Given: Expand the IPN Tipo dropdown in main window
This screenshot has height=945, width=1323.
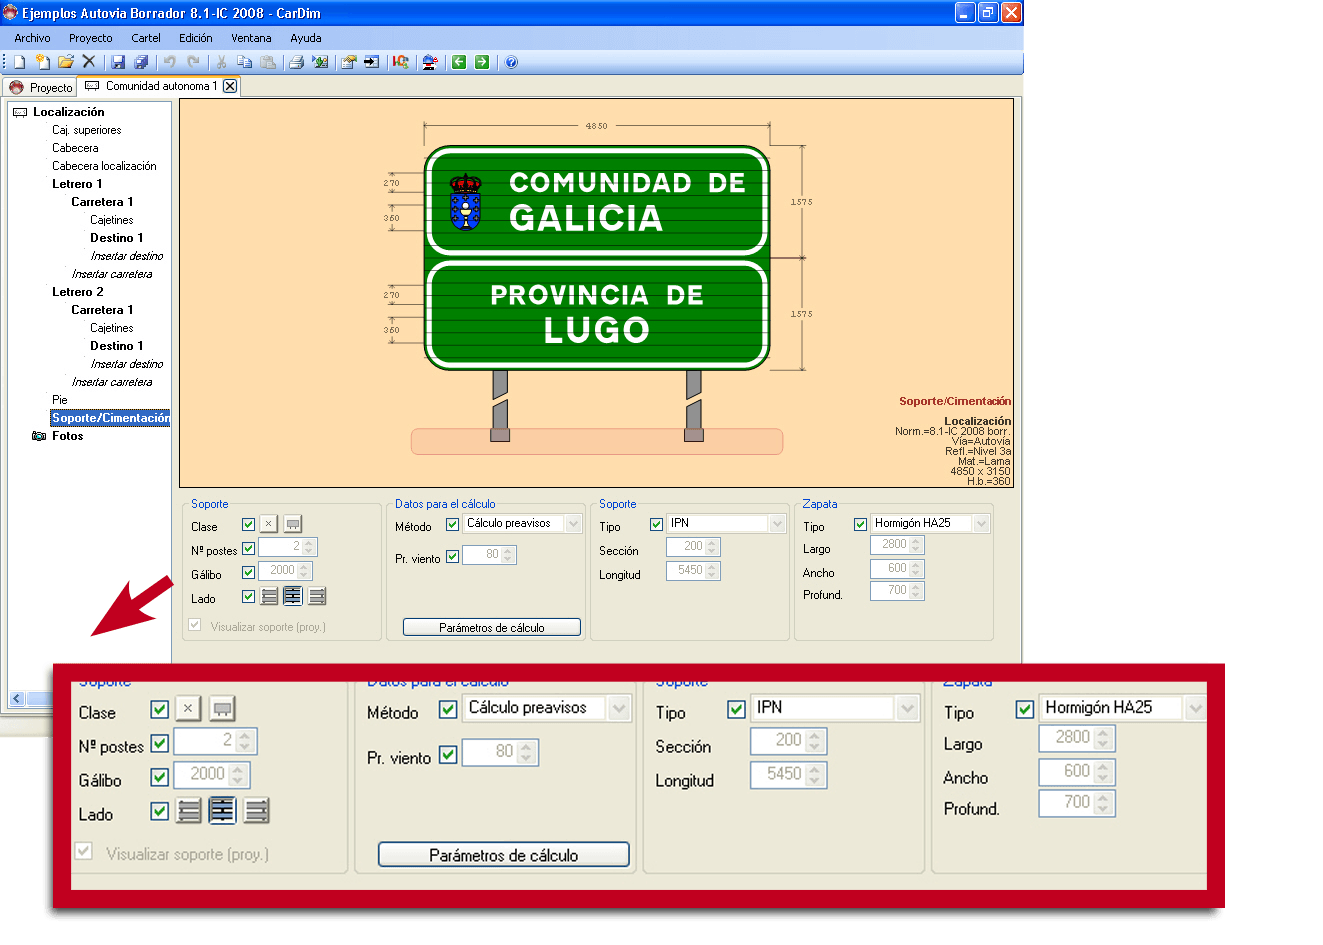Looking at the screenshot, I should tap(777, 524).
